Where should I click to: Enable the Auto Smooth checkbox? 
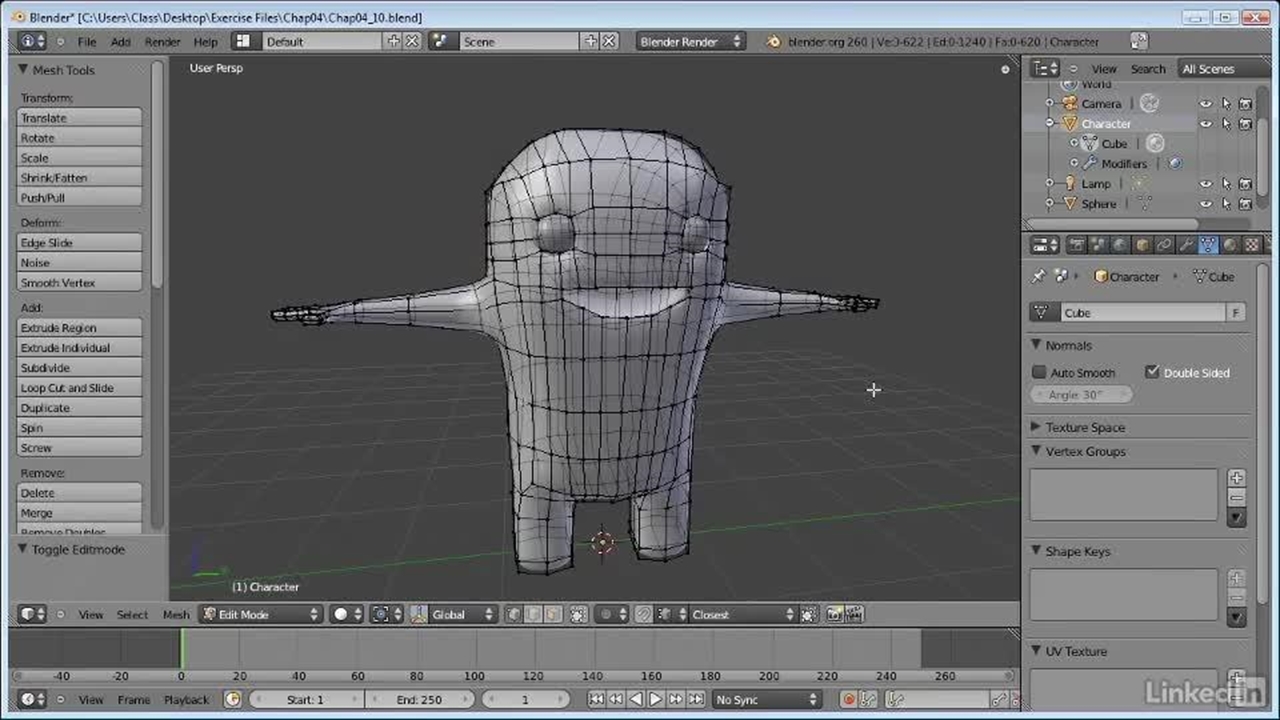(x=1039, y=373)
